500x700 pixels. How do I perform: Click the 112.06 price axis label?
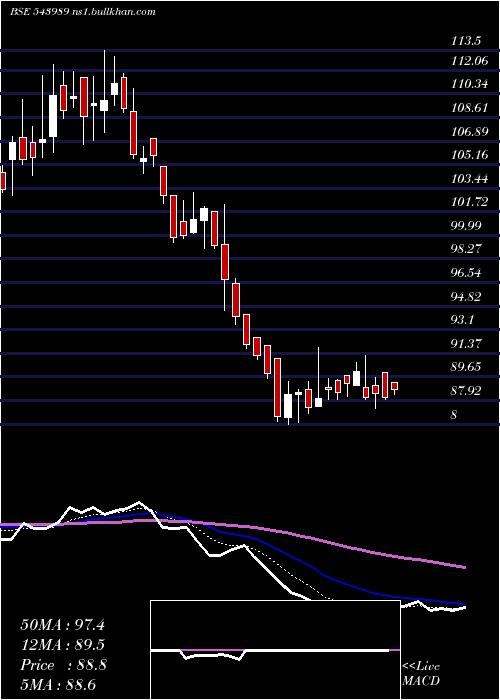[x=469, y=61]
